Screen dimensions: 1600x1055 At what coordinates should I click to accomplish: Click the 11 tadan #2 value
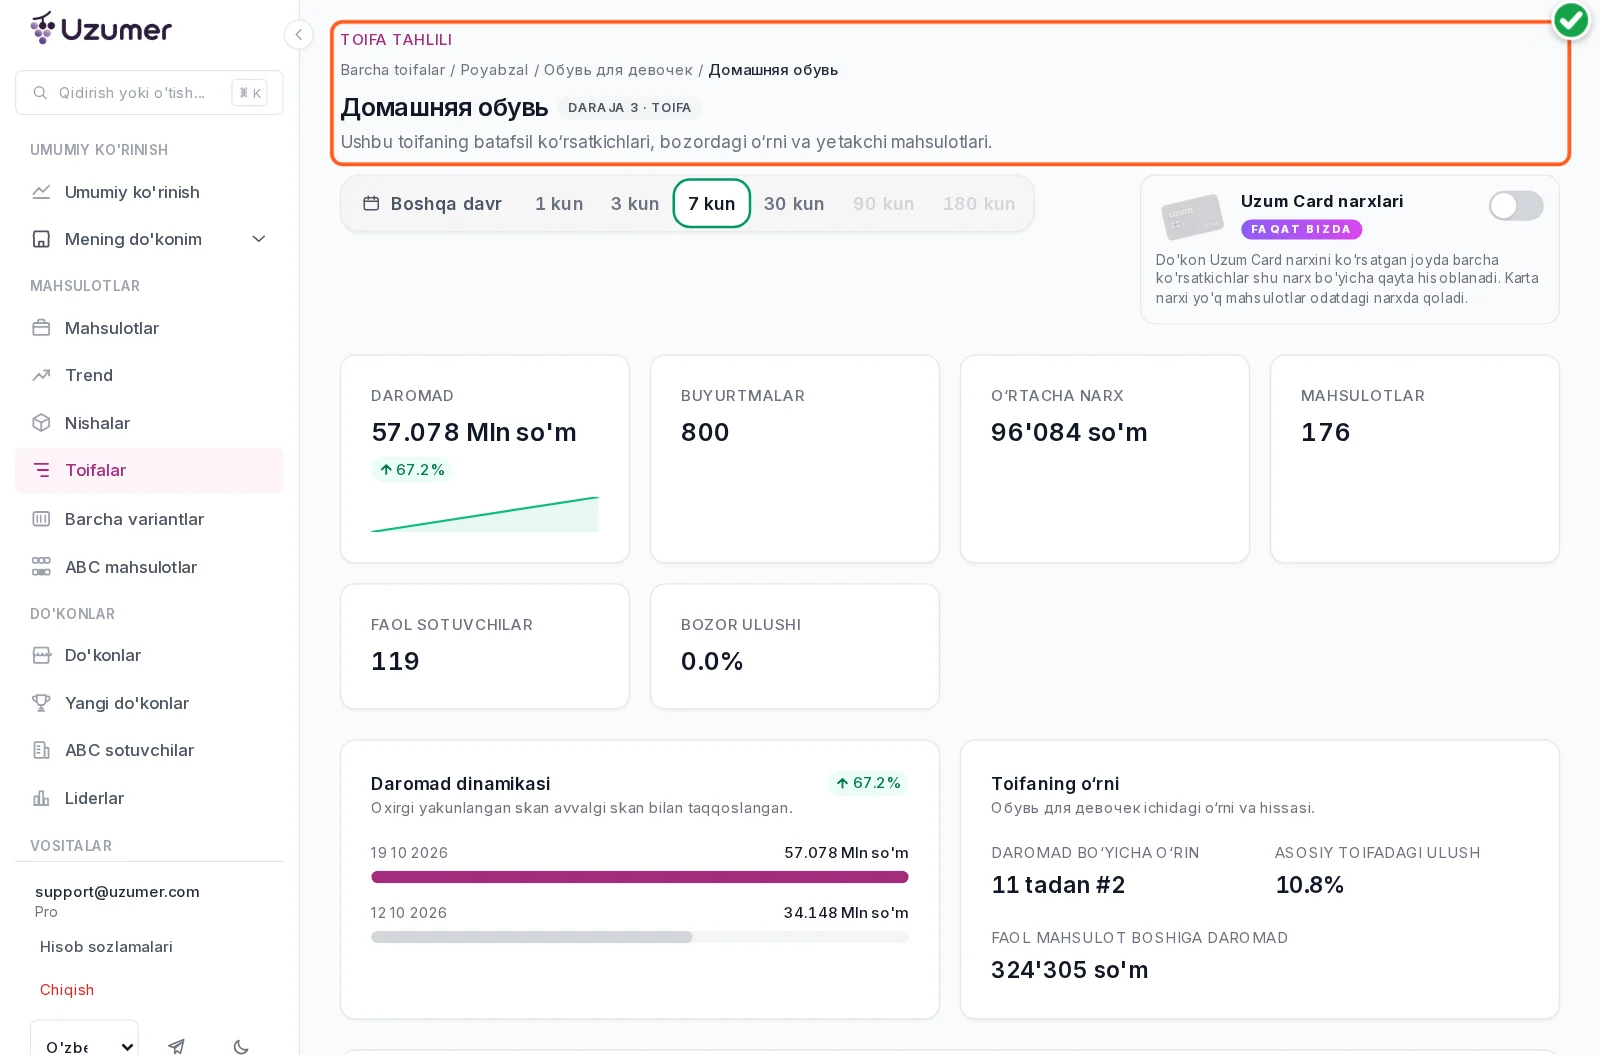[x=1058, y=885]
